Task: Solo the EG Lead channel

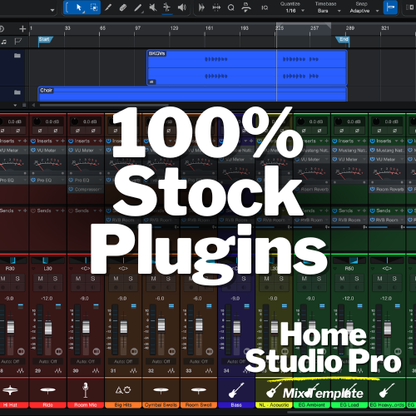Action: click(356, 278)
